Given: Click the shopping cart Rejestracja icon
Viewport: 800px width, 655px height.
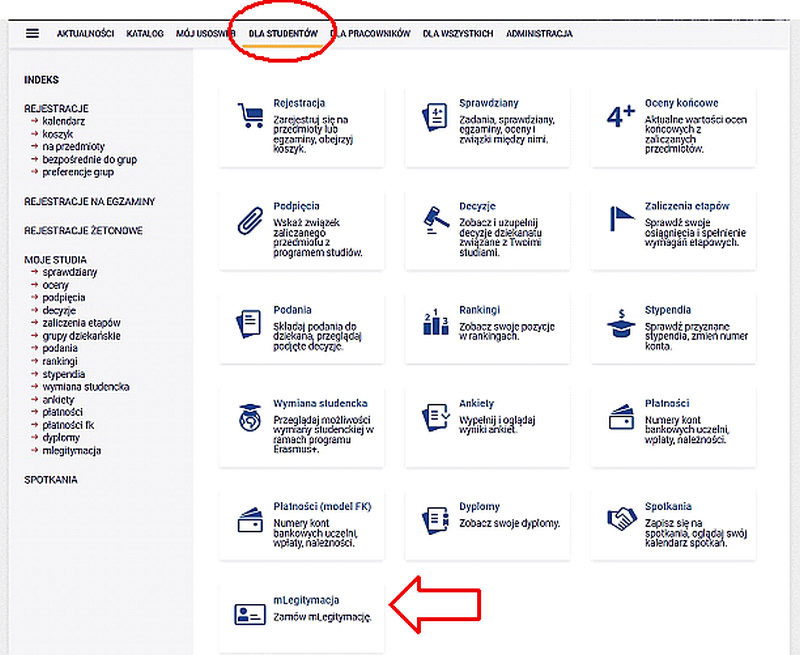Looking at the screenshot, I should (x=249, y=116).
